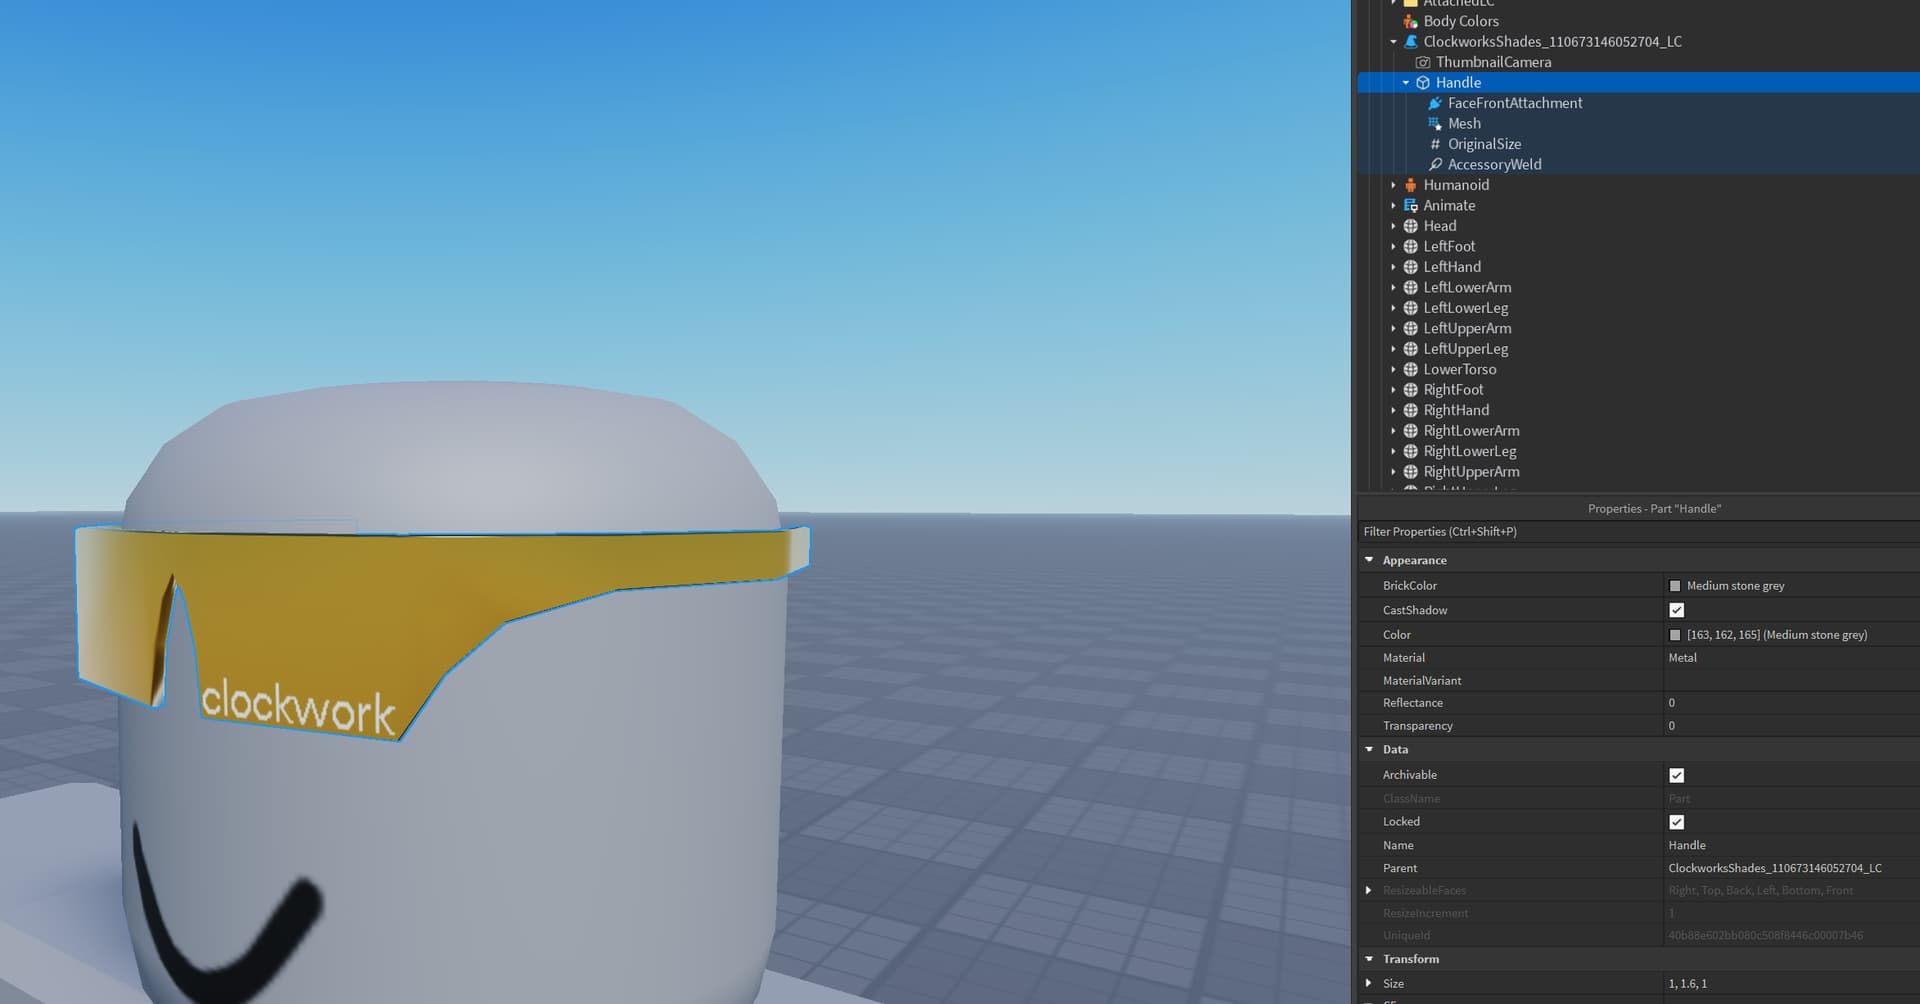Select the FaceFrontAttachment tree row
This screenshot has height=1004, width=1920.
tap(1639, 103)
